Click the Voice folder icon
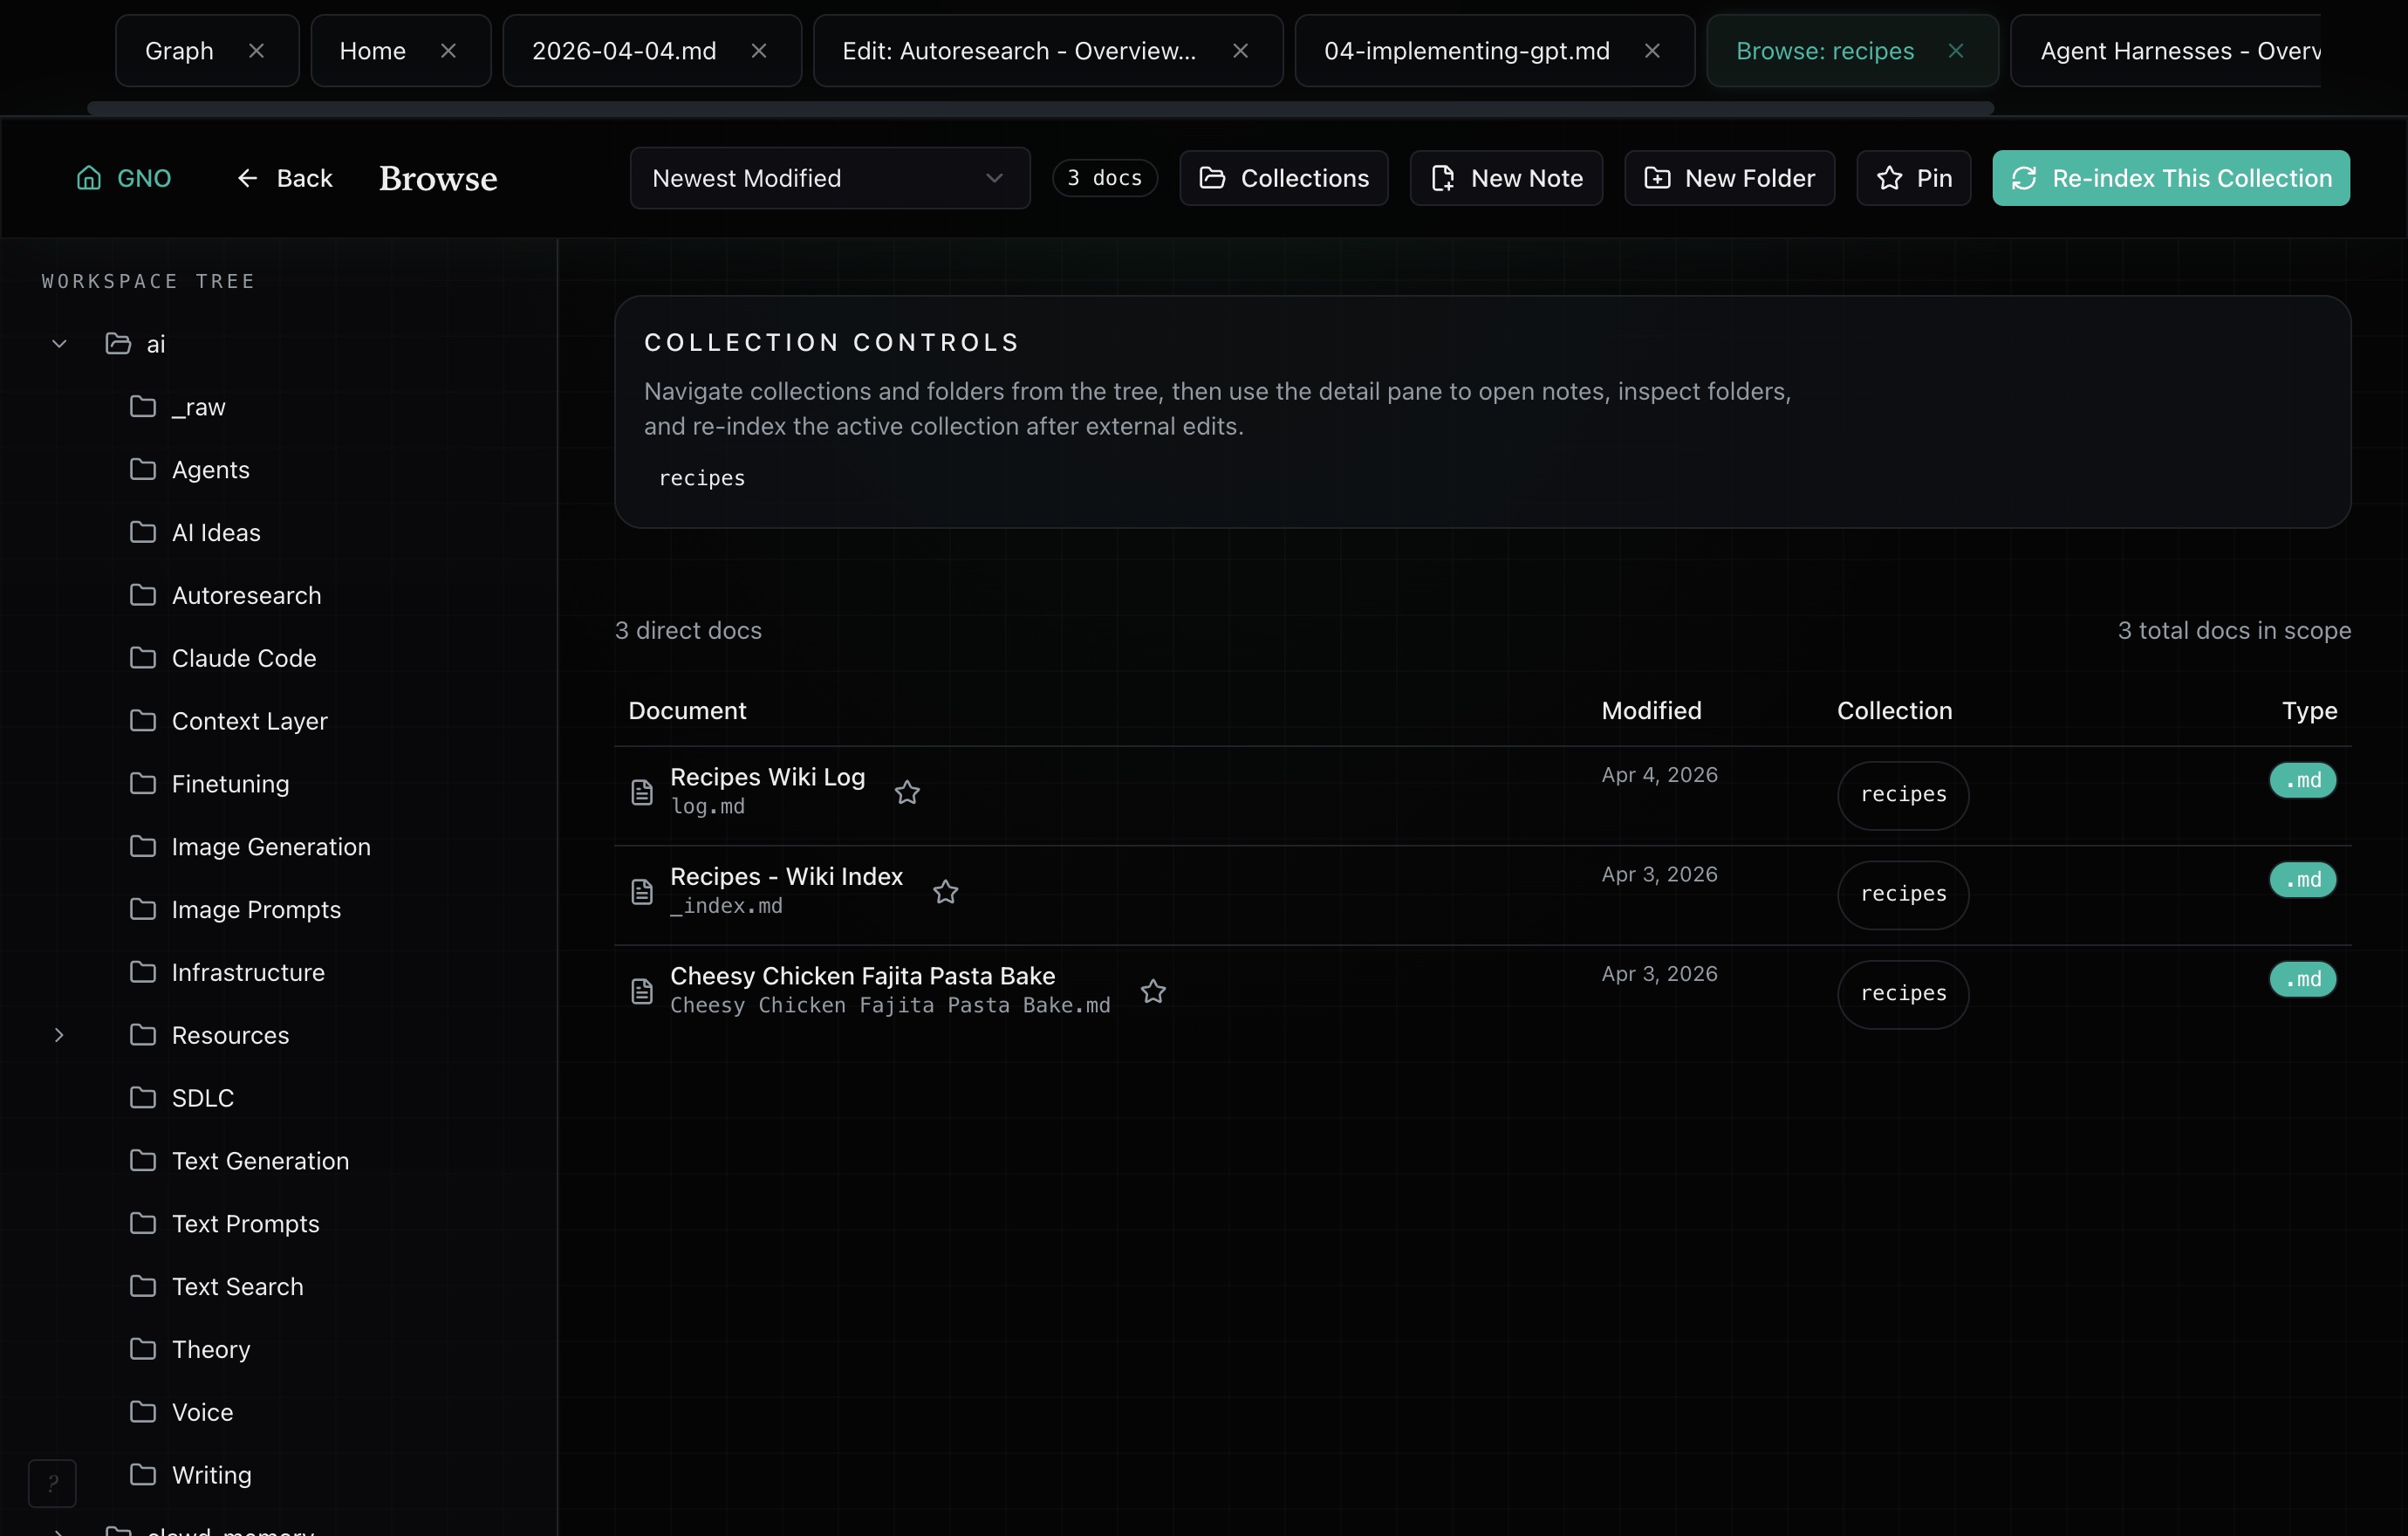Screen dimensions: 2408x1536 click(x=143, y=1412)
